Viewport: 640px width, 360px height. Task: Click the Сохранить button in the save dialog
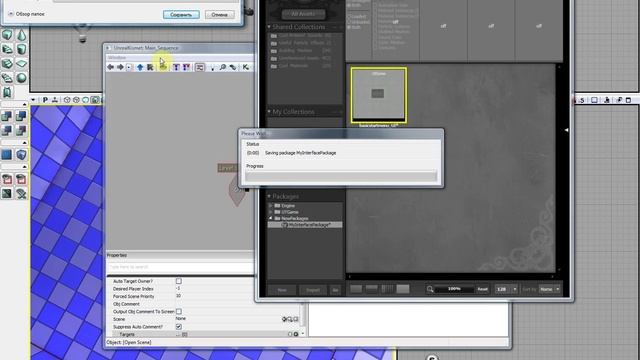pos(181,15)
